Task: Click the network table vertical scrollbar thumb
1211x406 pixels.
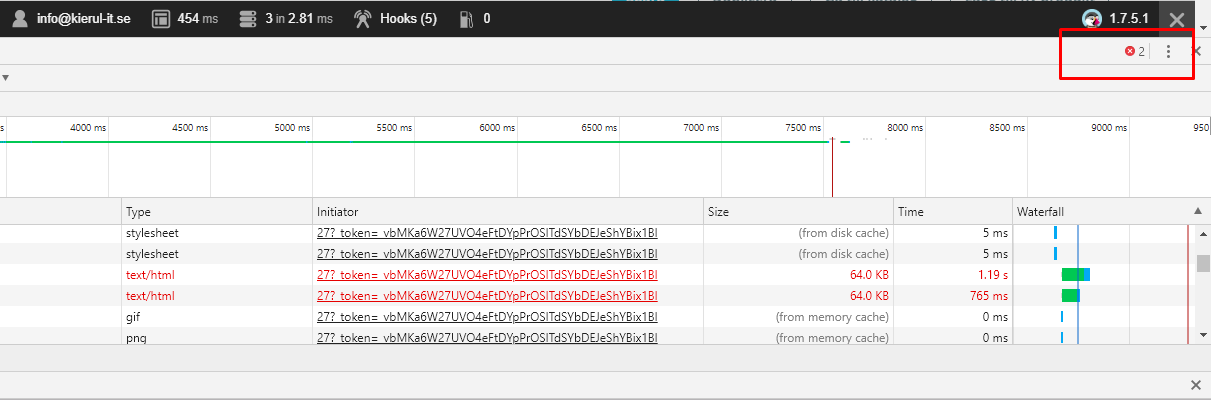Action: (x=1203, y=264)
